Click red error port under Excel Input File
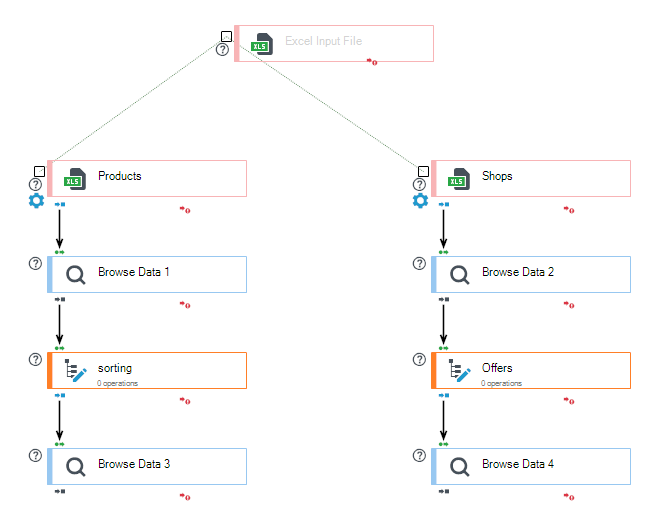 click(372, 62)
